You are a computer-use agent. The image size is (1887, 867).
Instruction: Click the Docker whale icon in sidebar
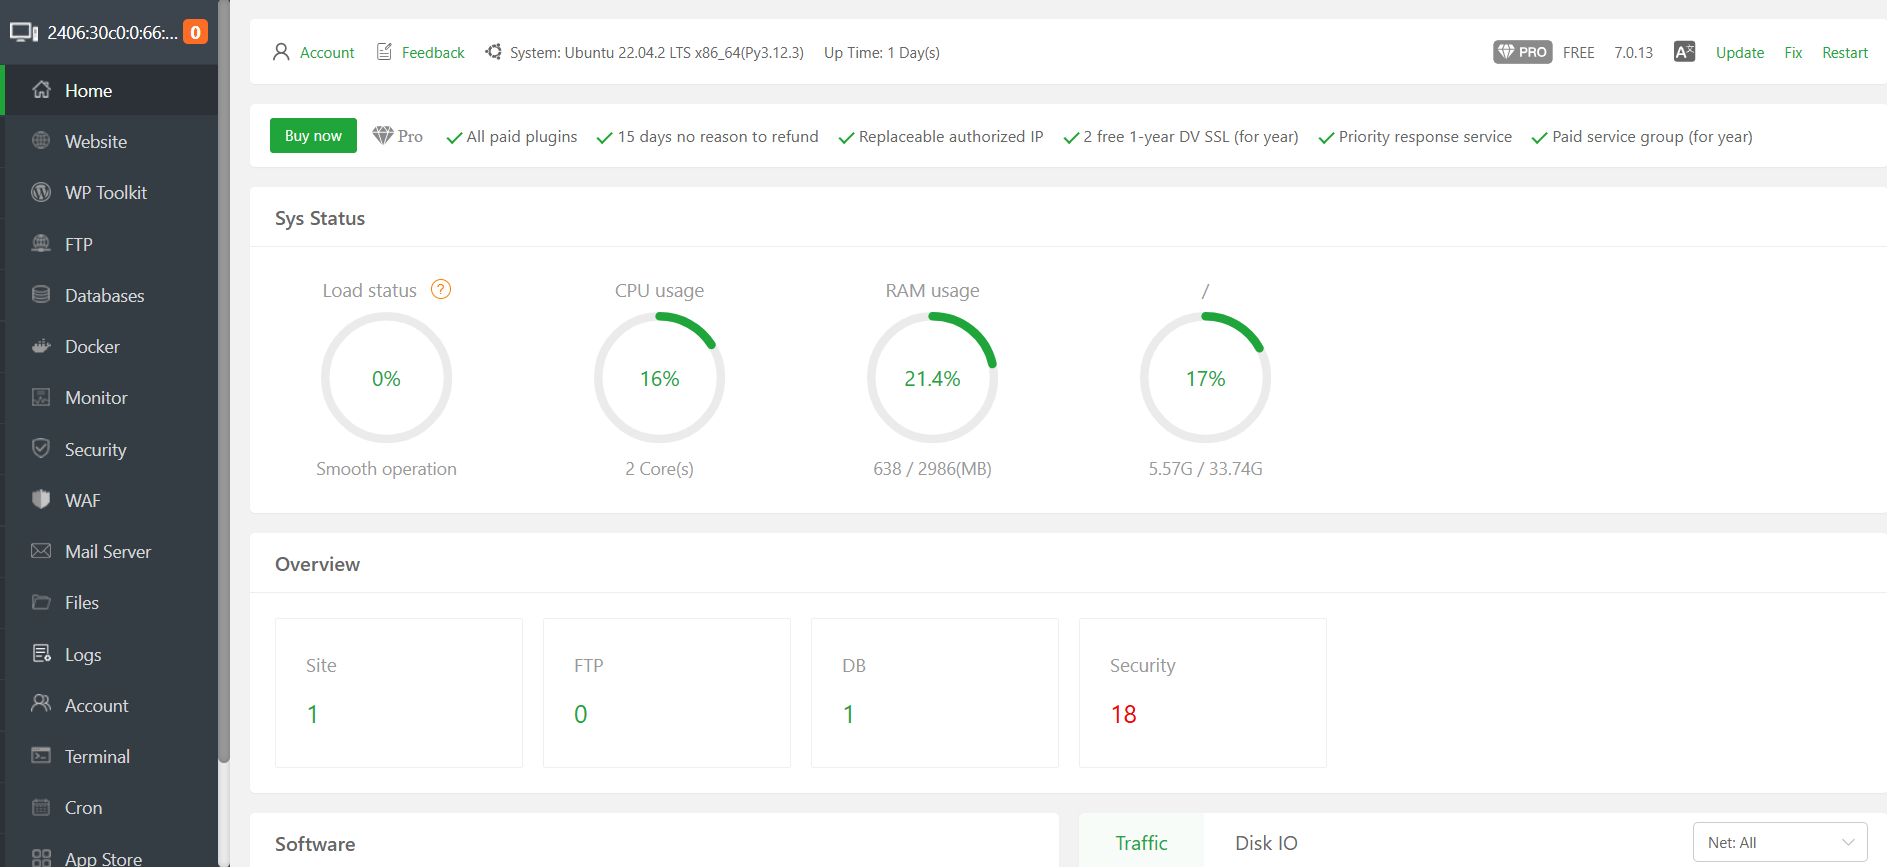click(x=41, y=347)
